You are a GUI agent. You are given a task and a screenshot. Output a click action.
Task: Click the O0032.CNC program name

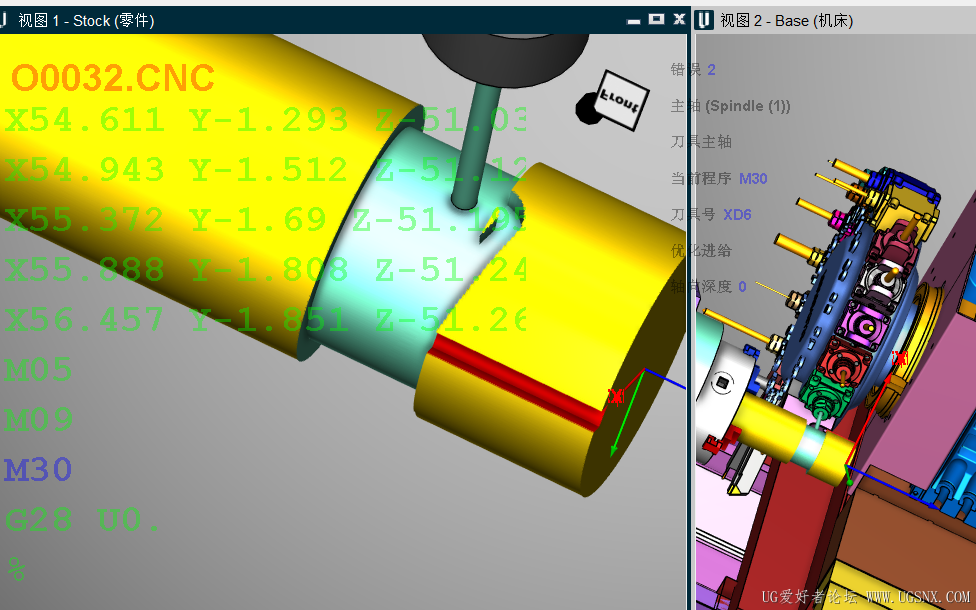point(113,78)
